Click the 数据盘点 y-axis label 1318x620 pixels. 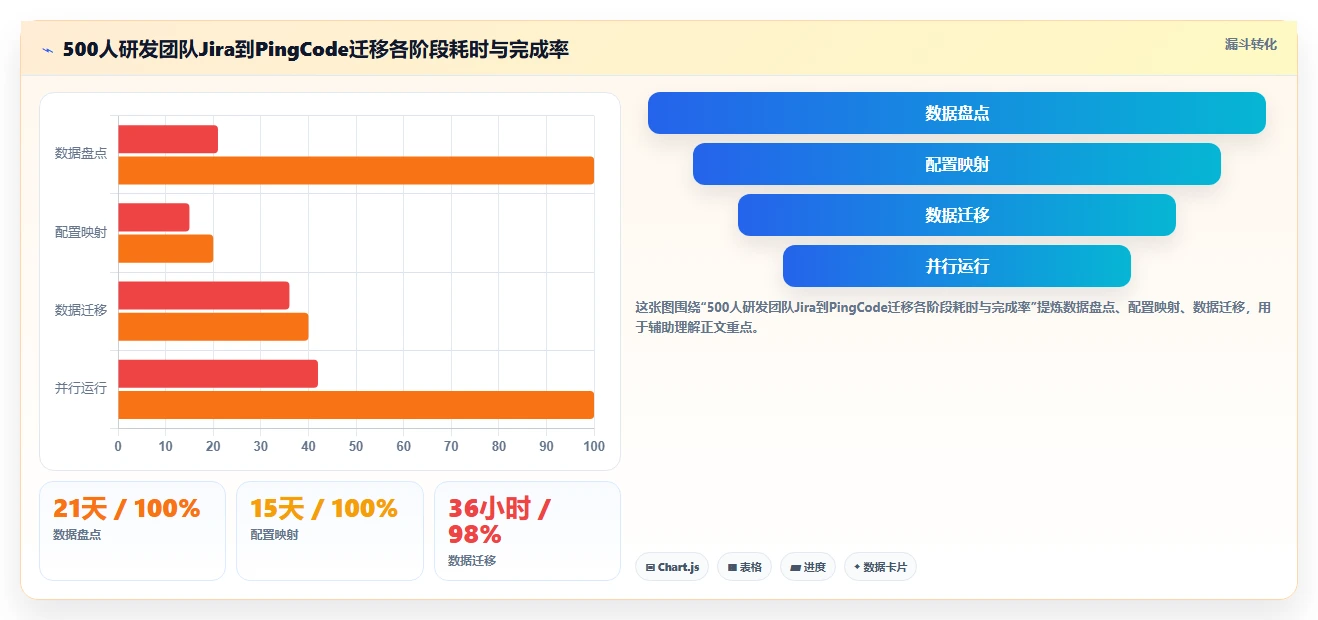pos(81,154)
